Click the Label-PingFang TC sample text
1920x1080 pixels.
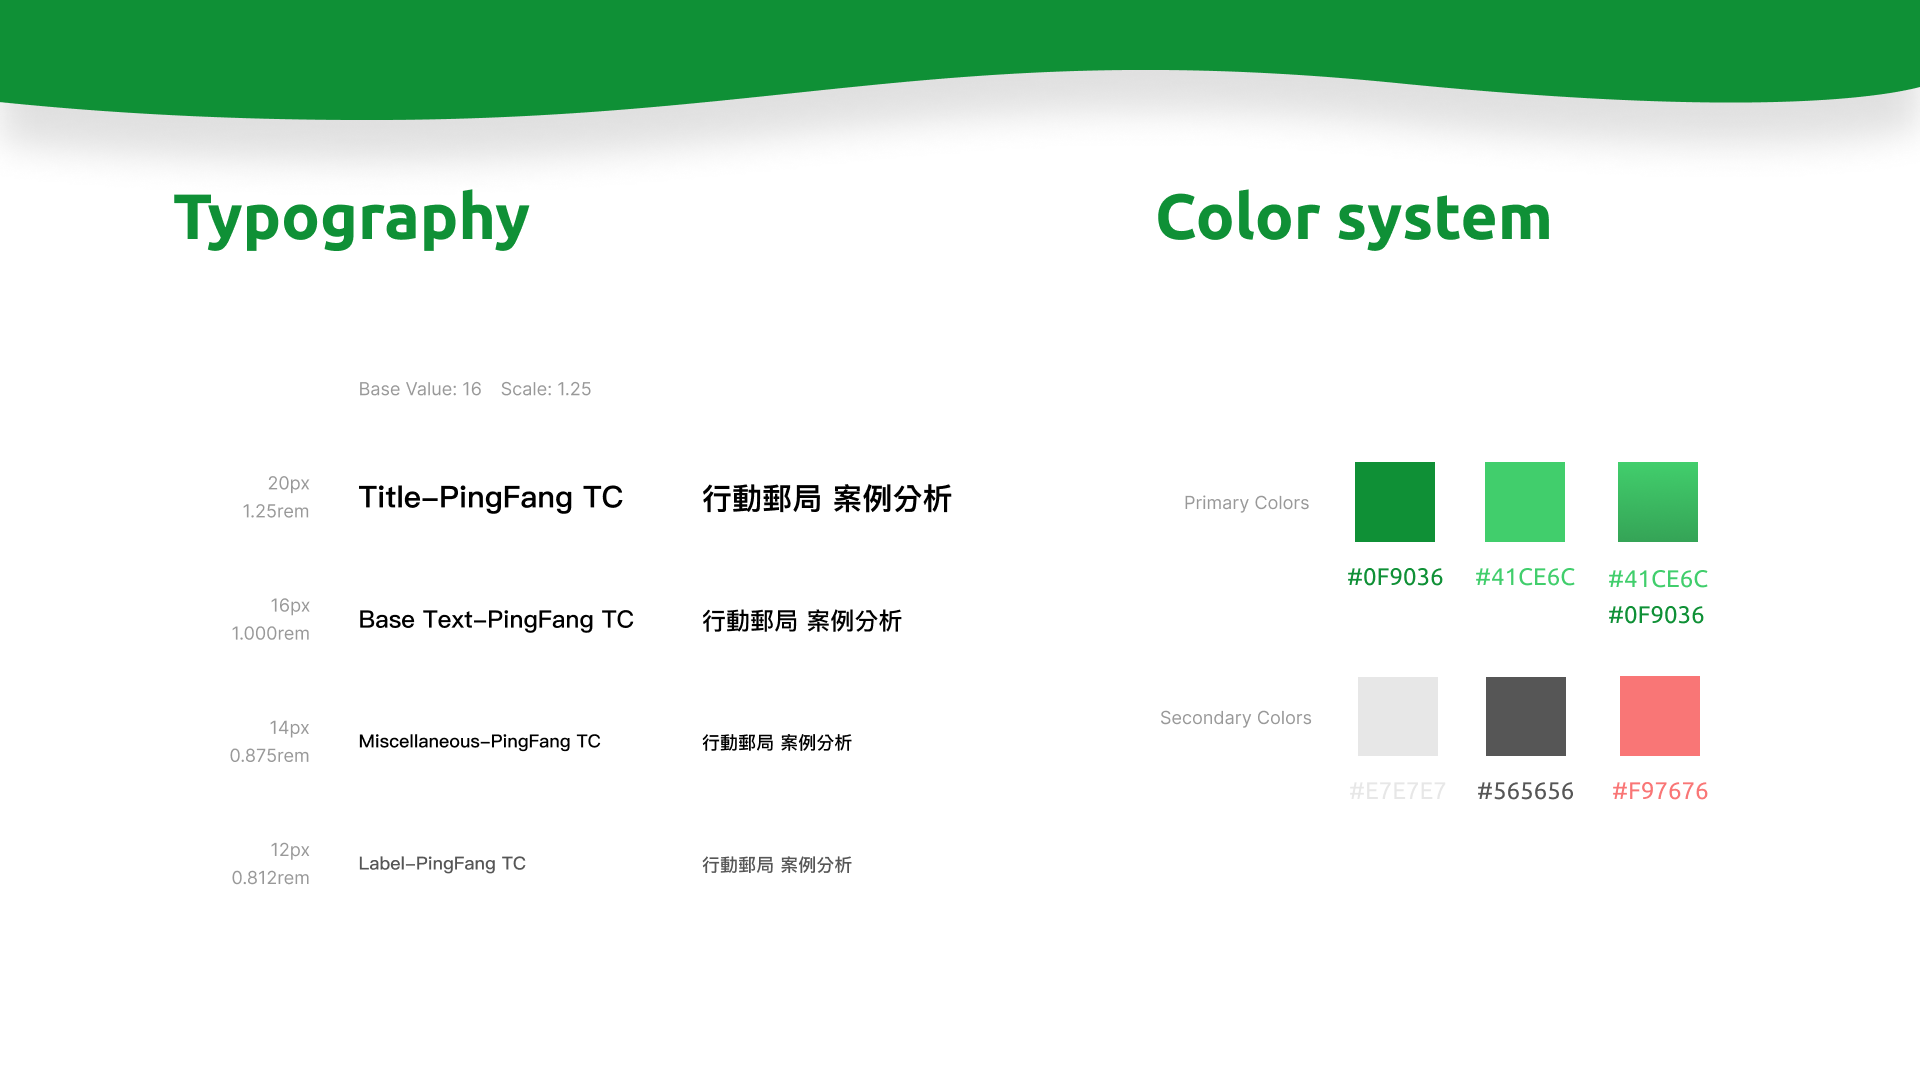pyautogui.click(x=442, y=863)
